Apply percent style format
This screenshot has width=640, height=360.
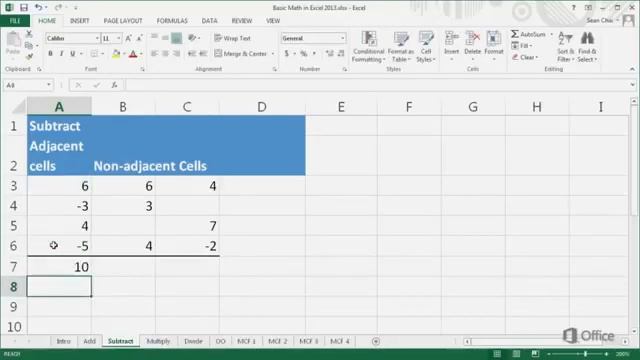[304, 53]
